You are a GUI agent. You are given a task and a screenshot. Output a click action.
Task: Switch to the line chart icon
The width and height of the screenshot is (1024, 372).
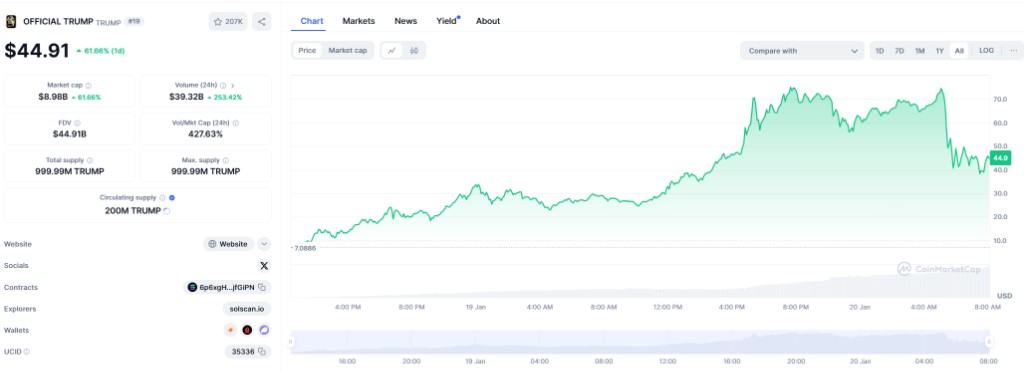[x=392, y=50]
